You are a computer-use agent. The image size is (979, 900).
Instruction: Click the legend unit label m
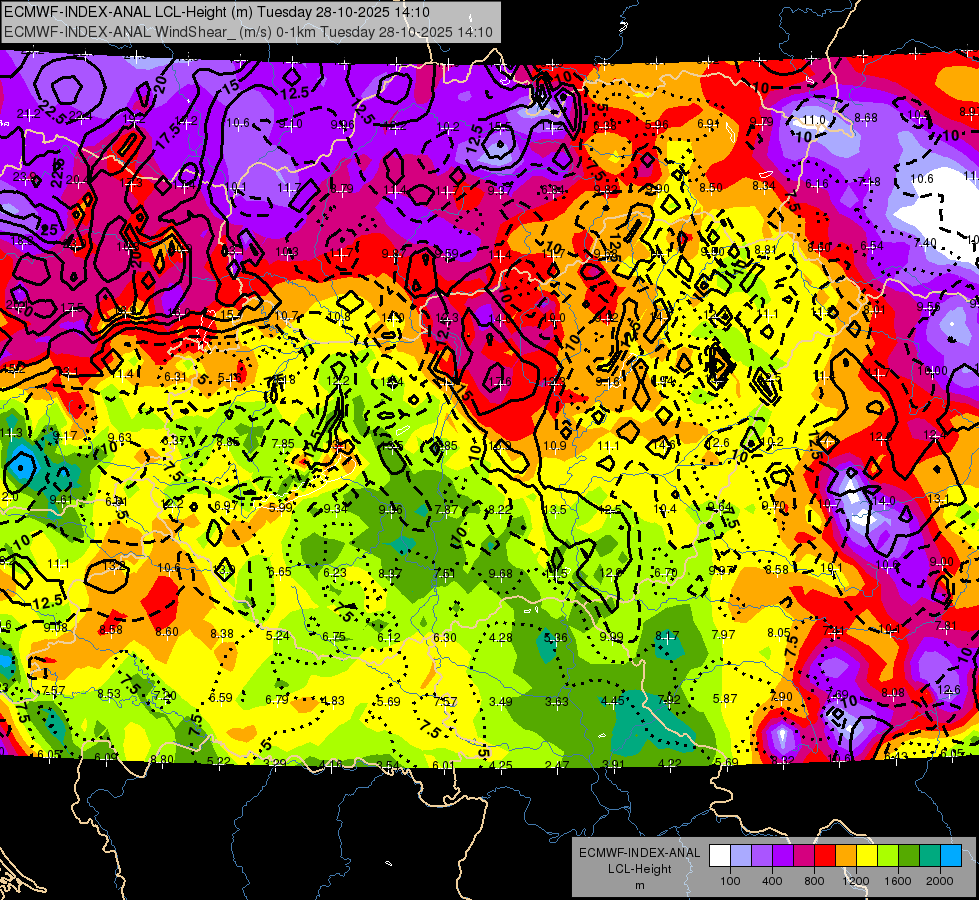coord(639,886)
